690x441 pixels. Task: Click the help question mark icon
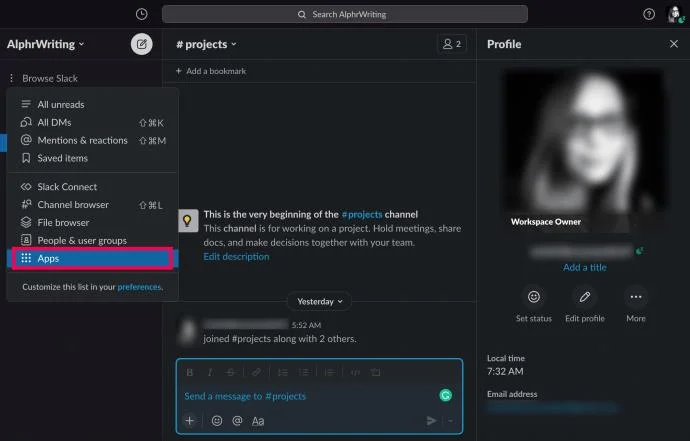(649, 14)
